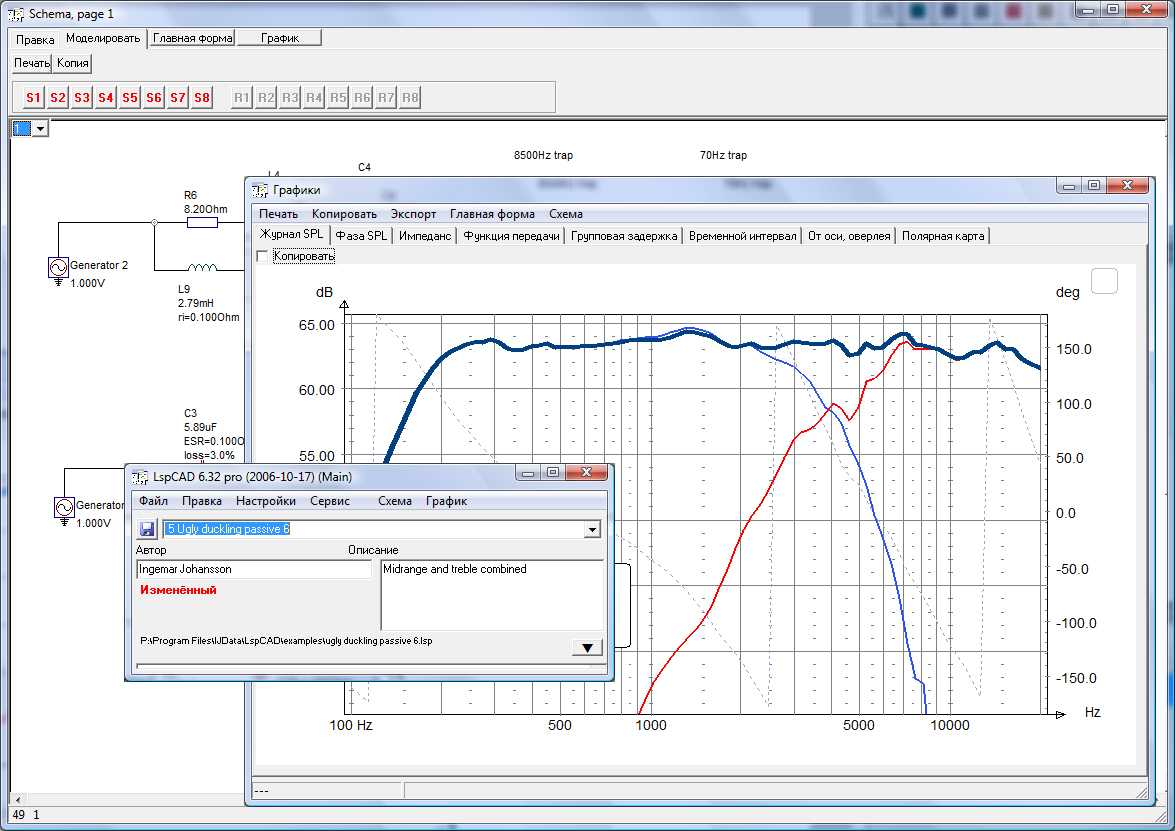Image resolution: width=1175 pixels, height=831 pixels.
Task: Click the blank square button beside deg label
Action: click(1104, 281)
